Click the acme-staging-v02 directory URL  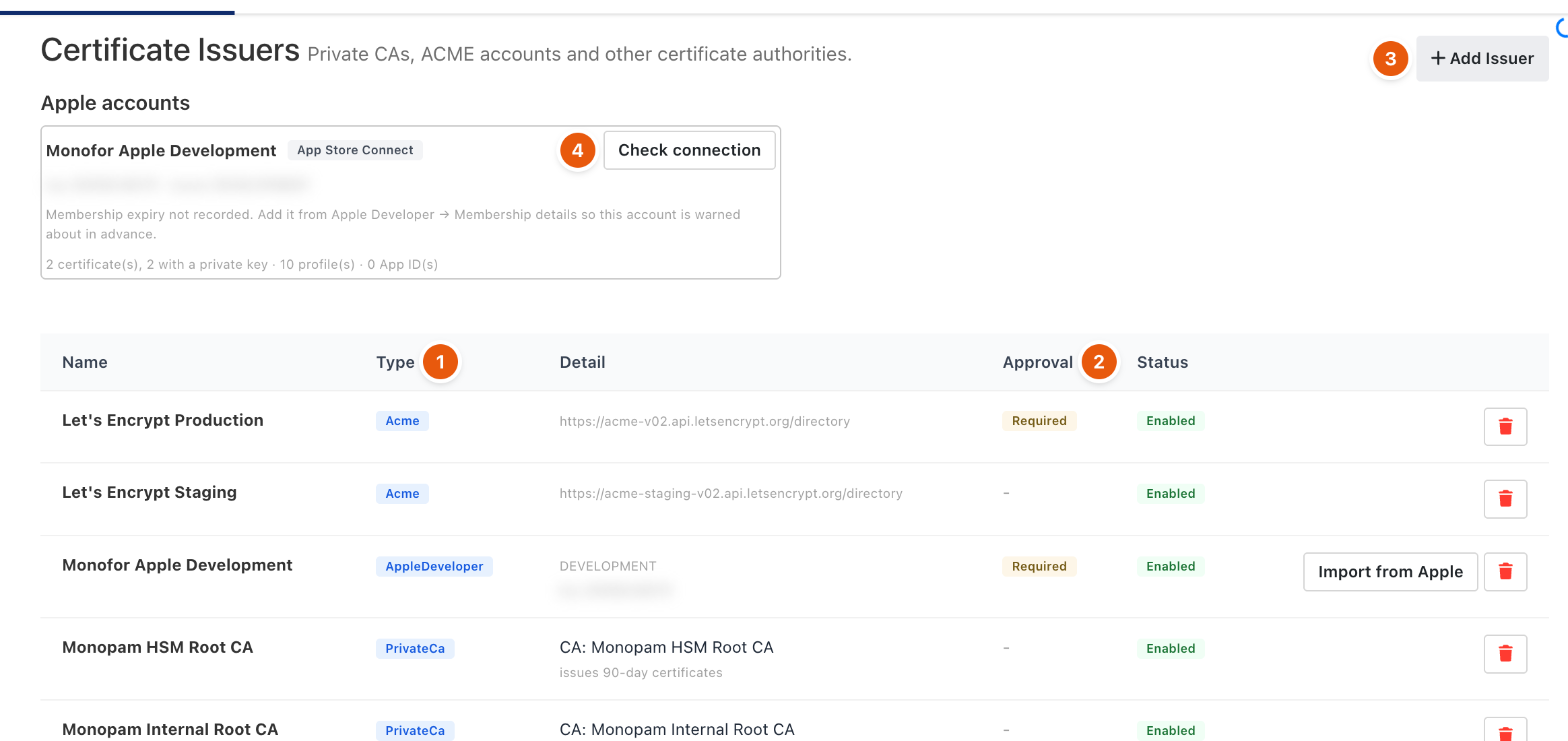point(731,493)
